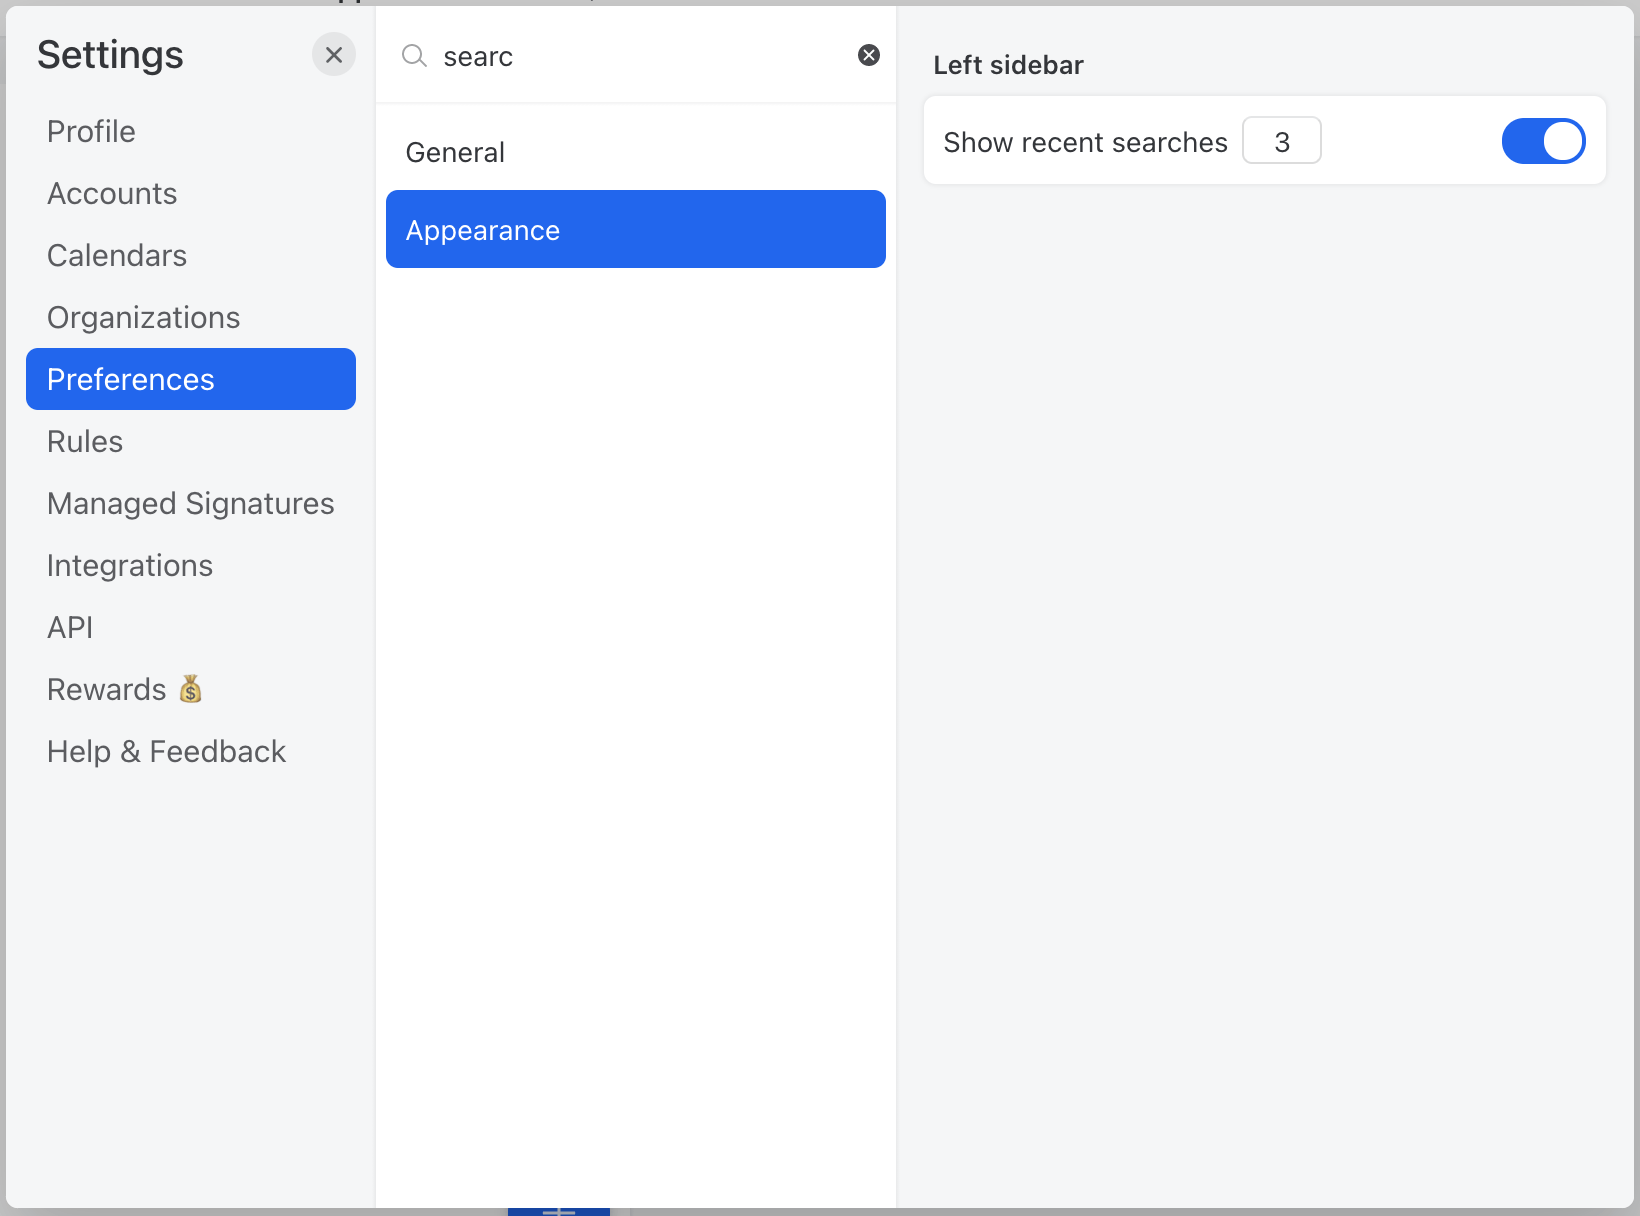Open the API settings section
Viewport: 1640px width, 1216px height.
pyautogui.click(x=70, y=627)
